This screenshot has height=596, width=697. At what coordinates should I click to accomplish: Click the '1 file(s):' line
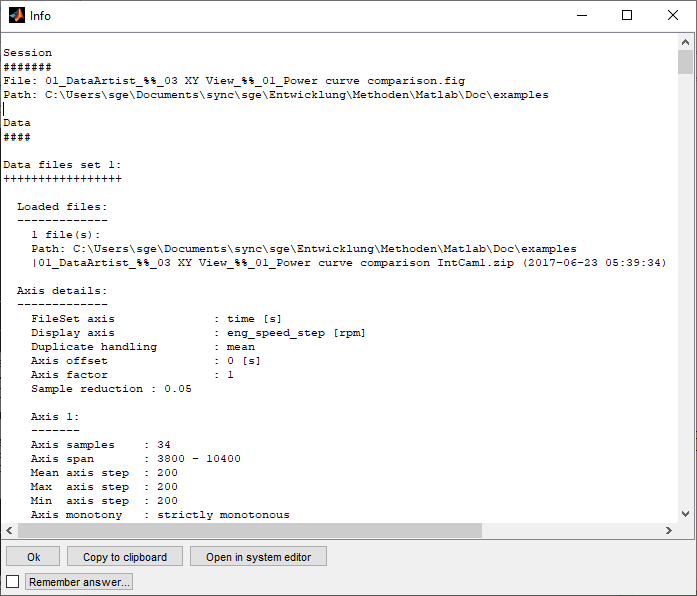(66, 235)
